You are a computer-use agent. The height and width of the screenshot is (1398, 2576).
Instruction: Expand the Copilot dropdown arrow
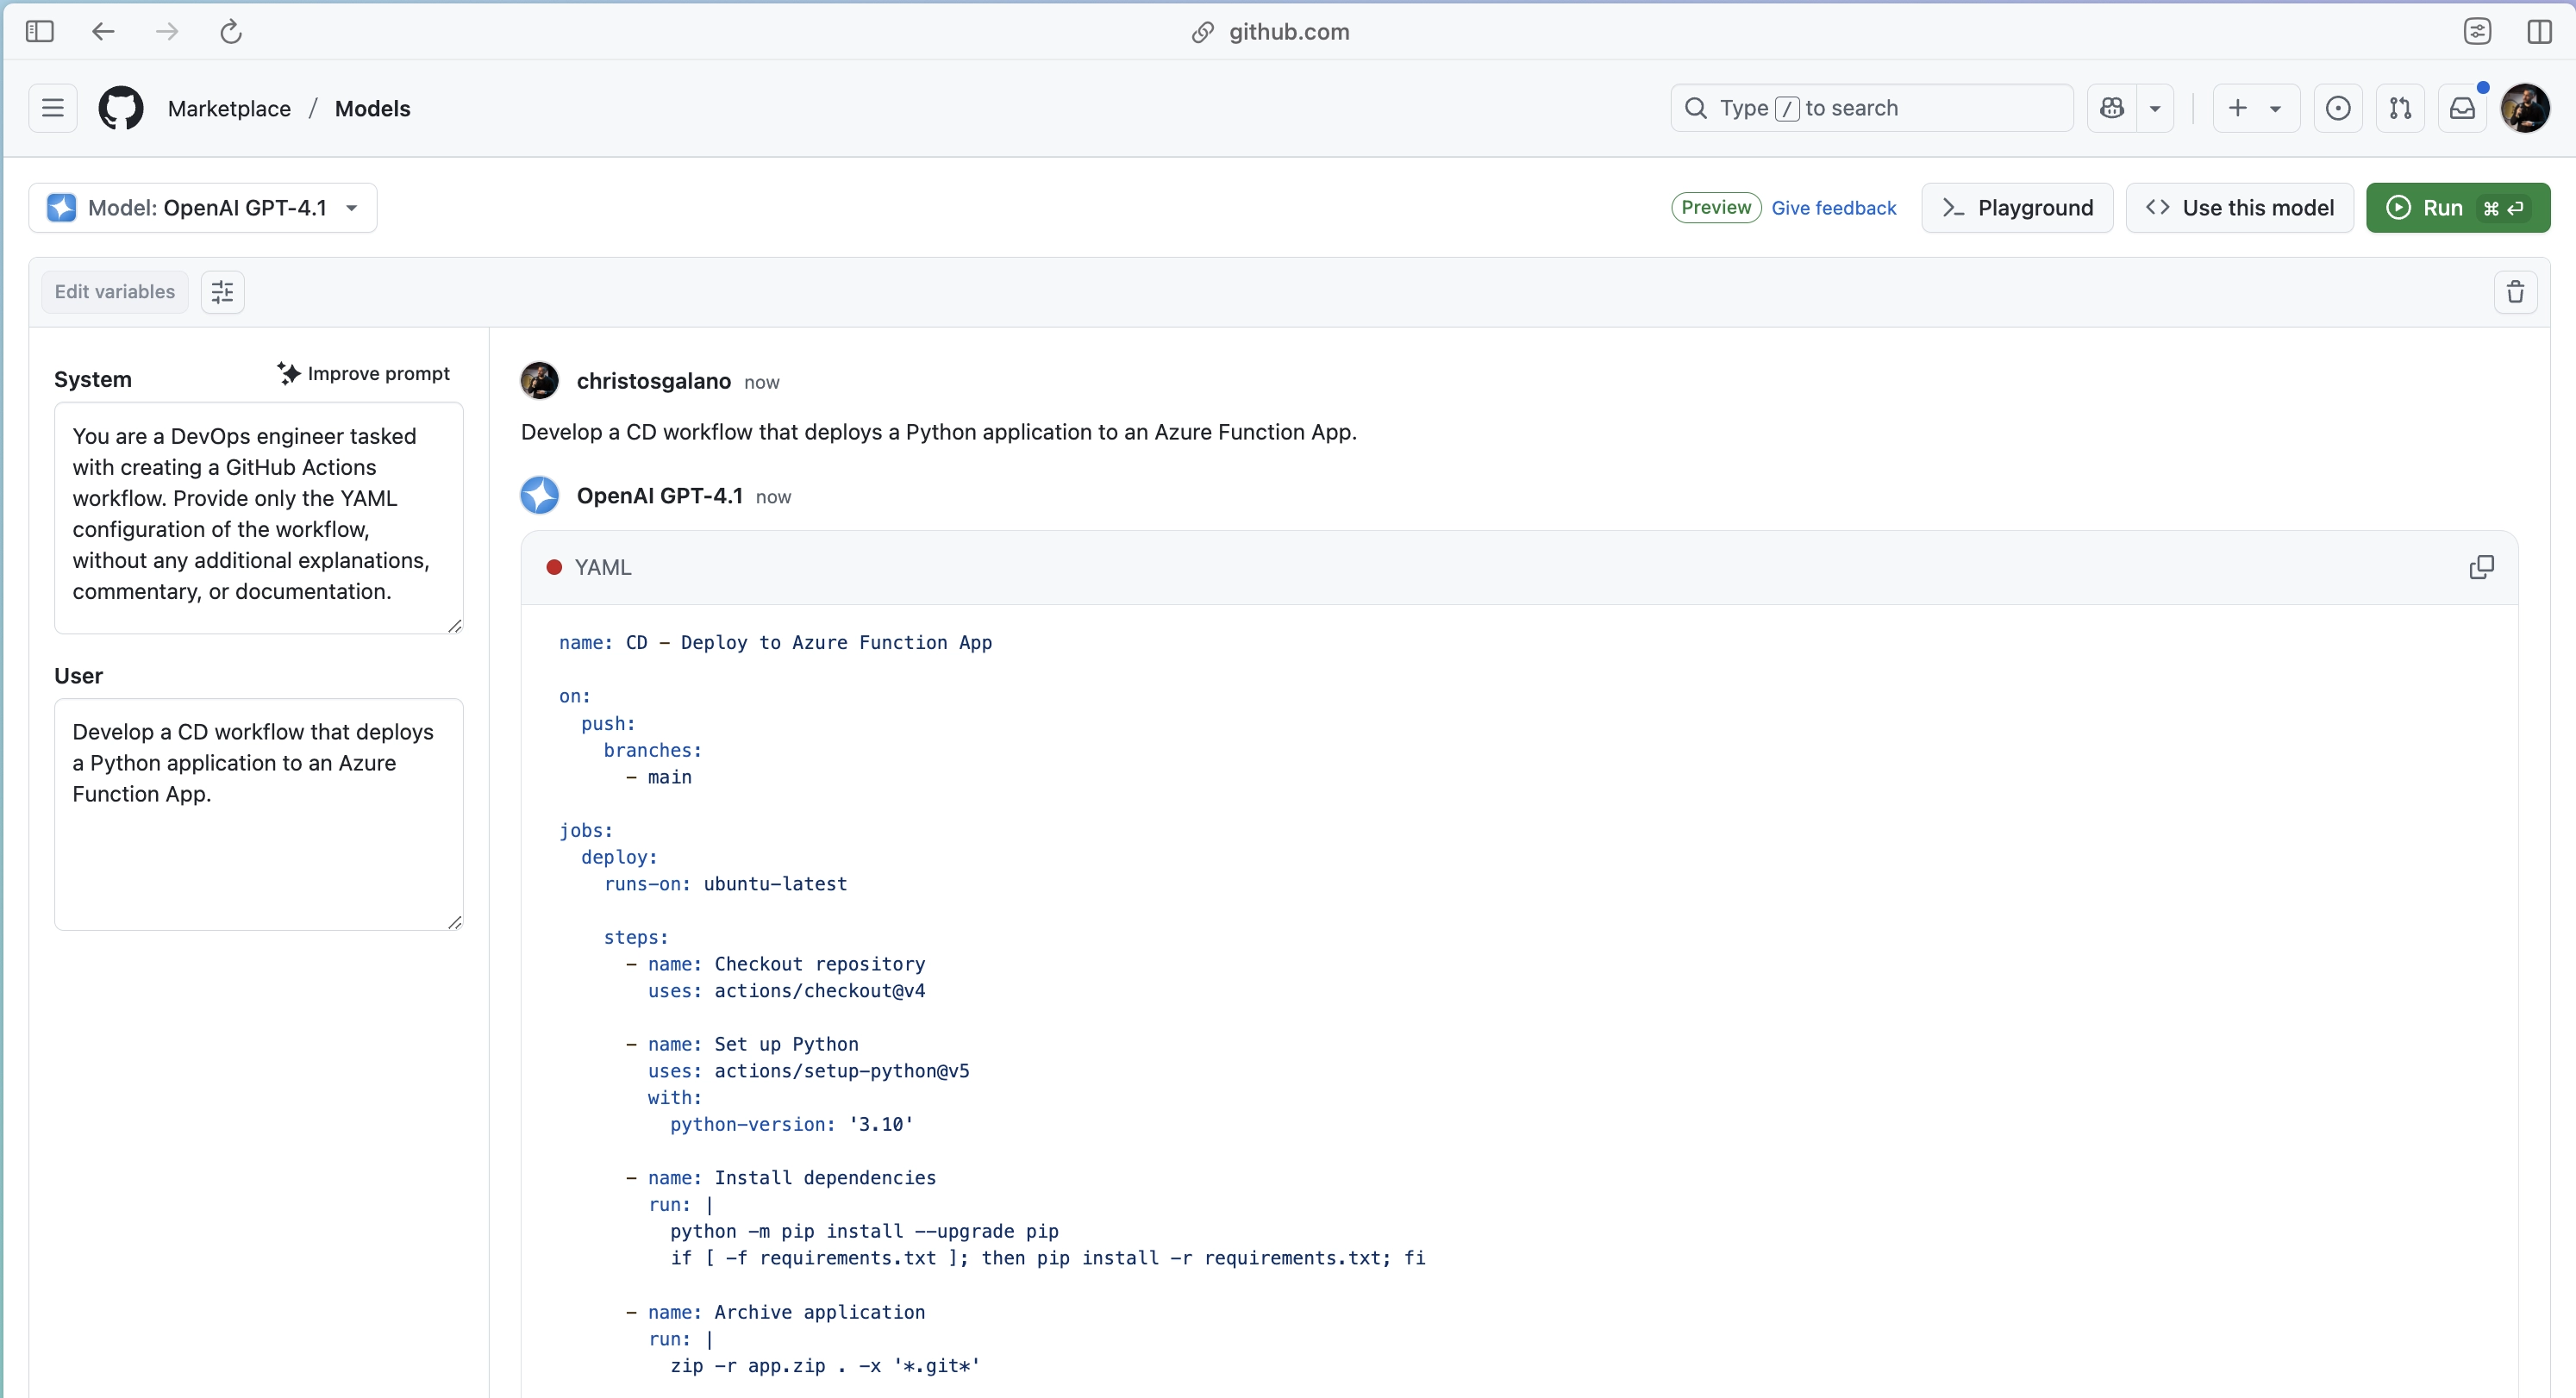pos(2155,108)
